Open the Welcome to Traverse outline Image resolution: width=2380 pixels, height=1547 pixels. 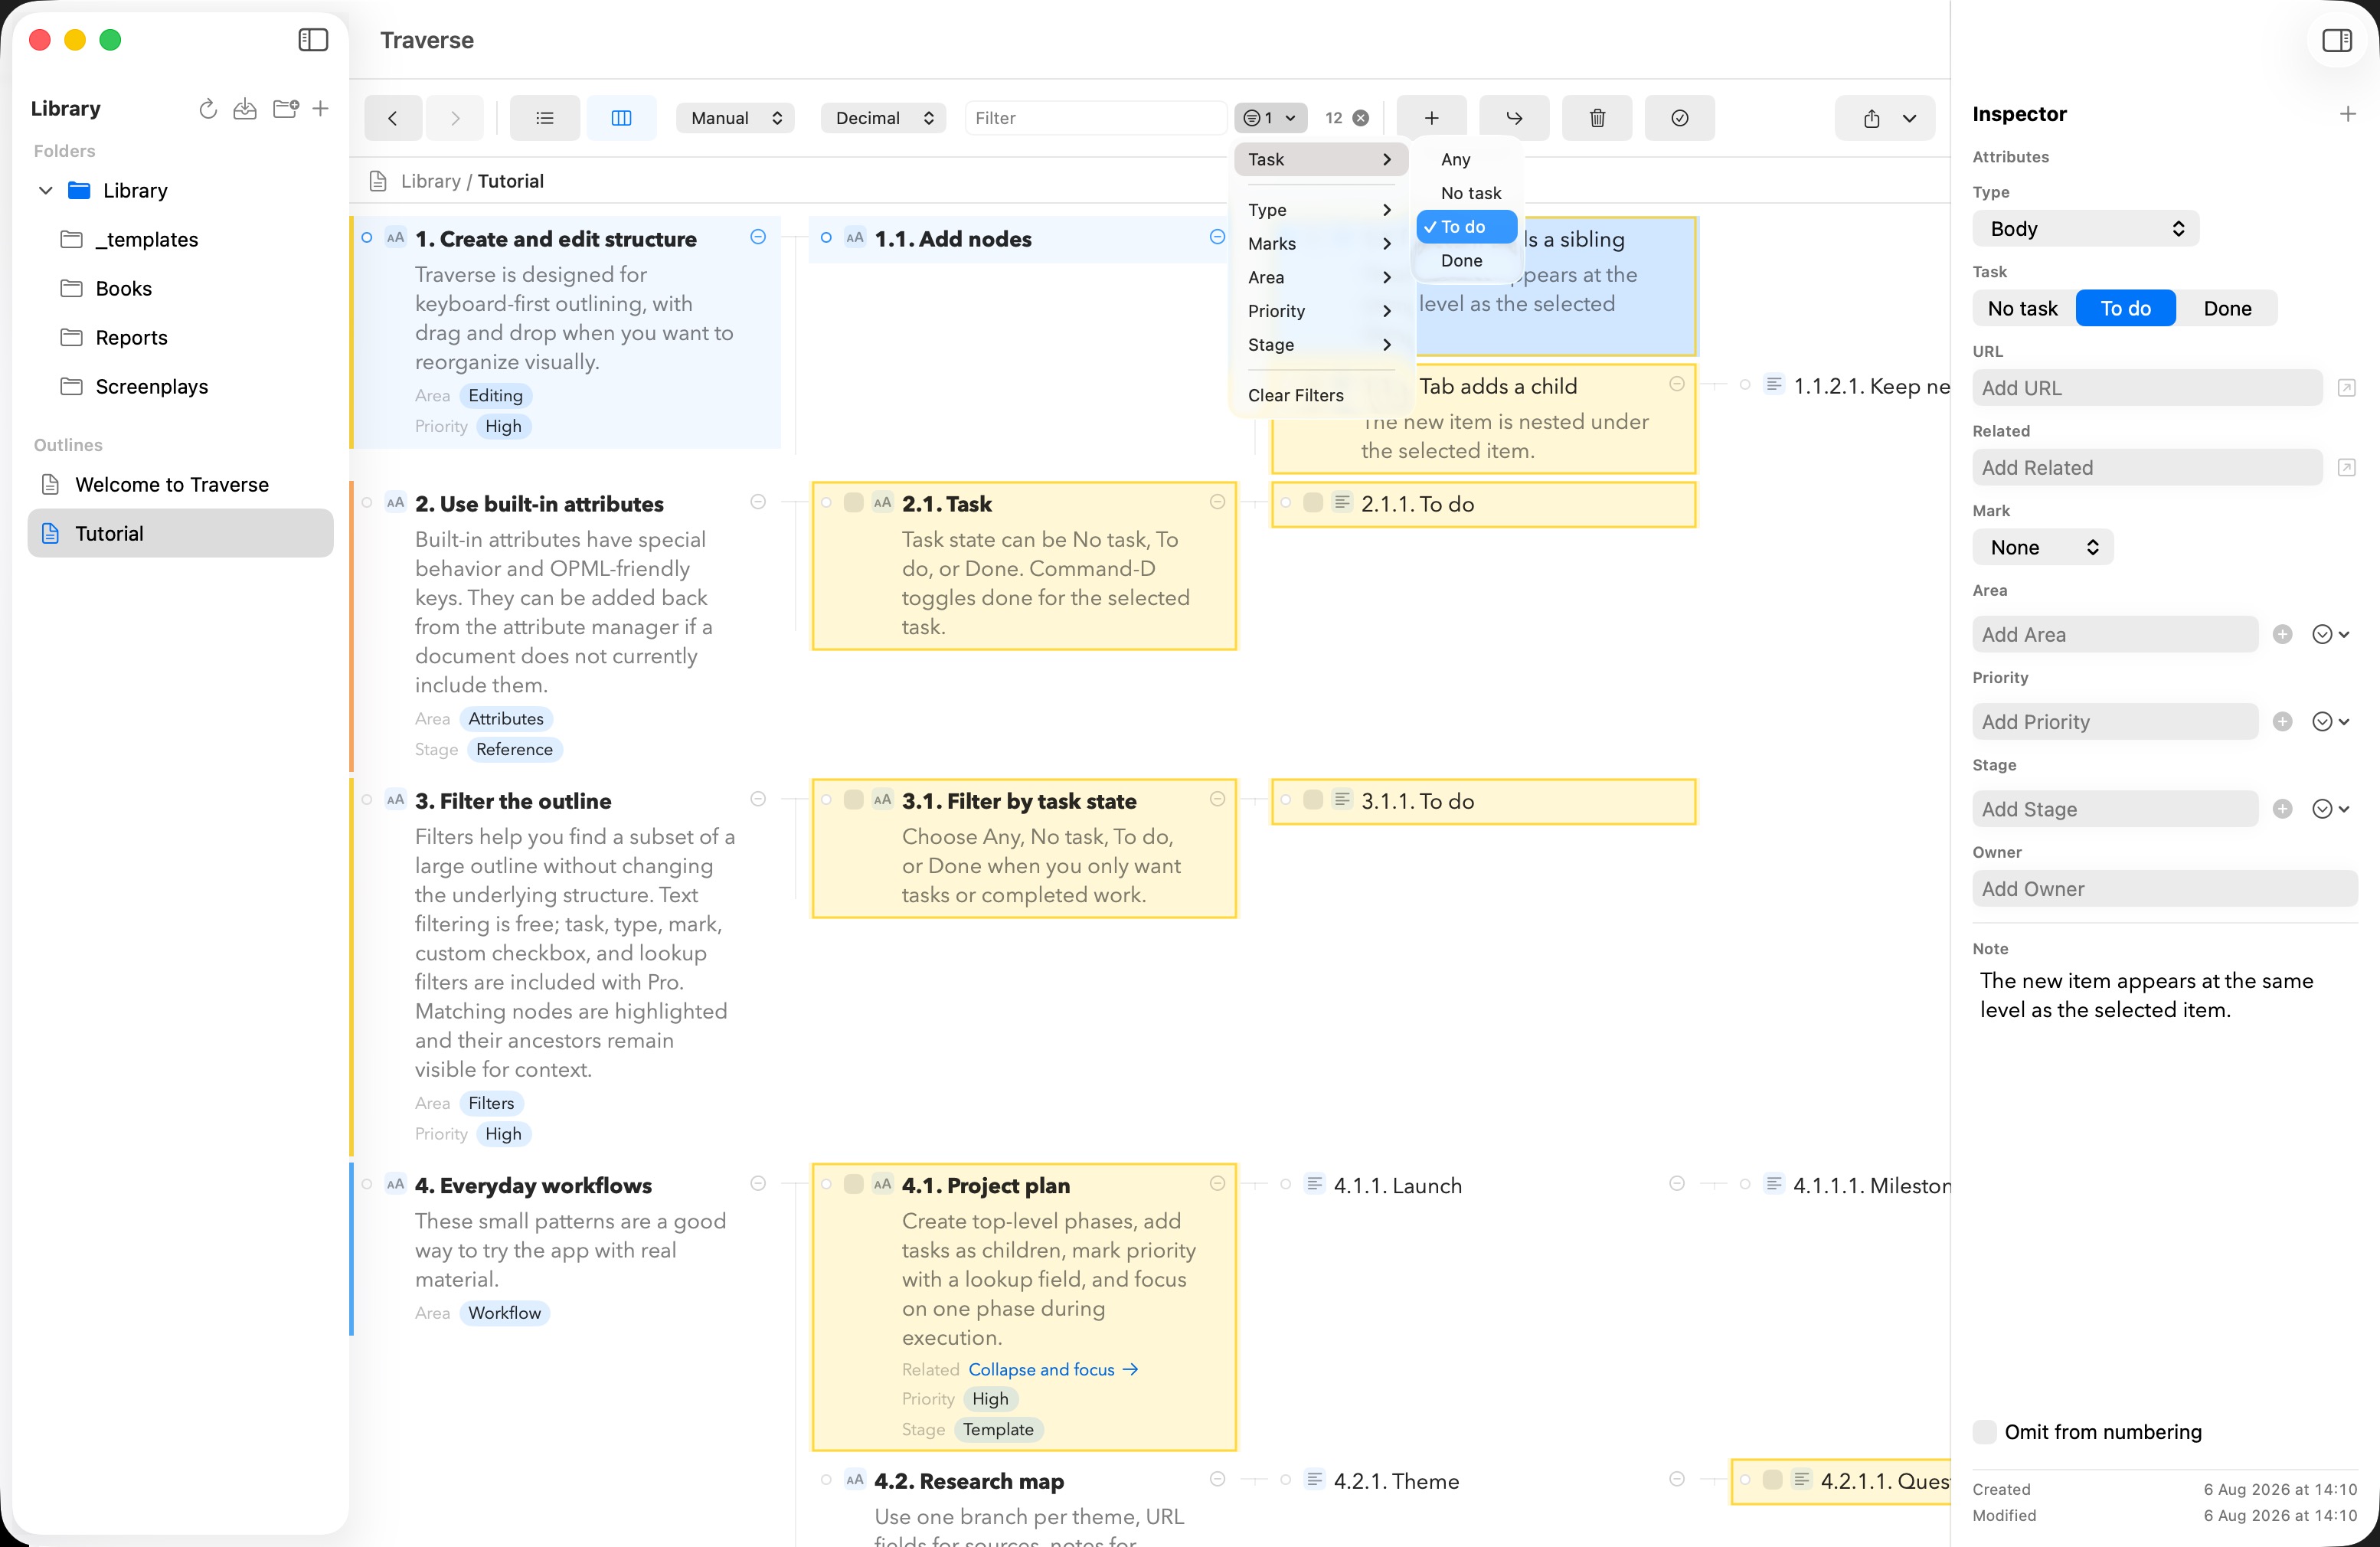[180, 484]
